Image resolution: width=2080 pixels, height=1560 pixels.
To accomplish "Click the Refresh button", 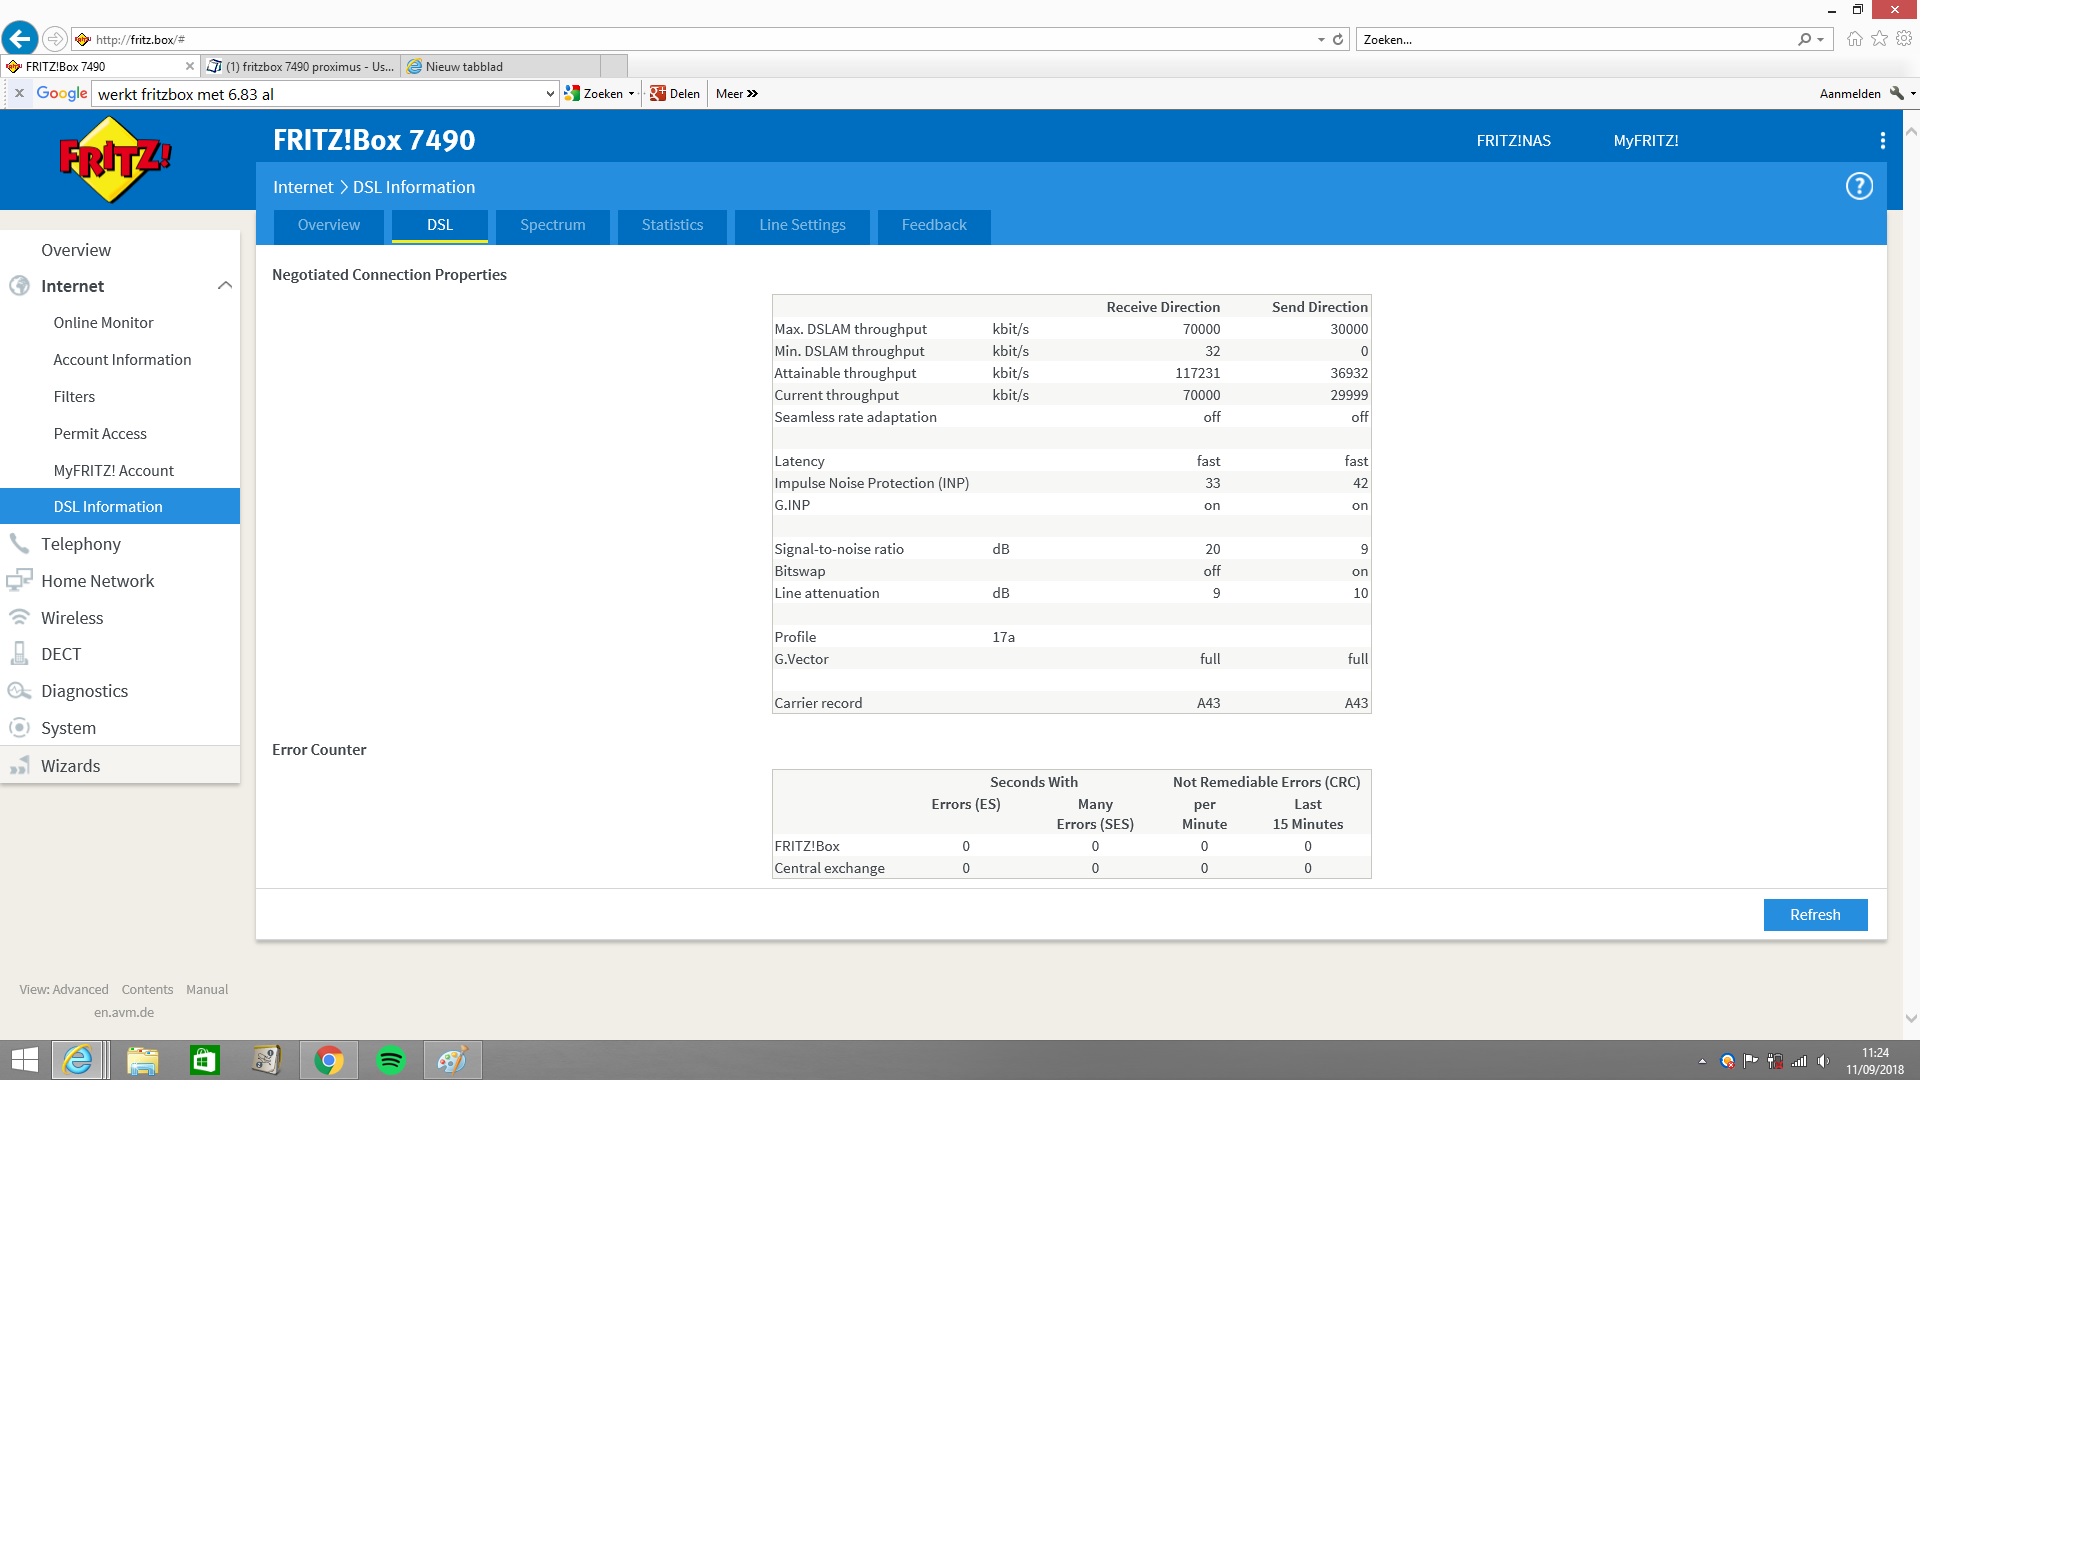I will 1814,915.
